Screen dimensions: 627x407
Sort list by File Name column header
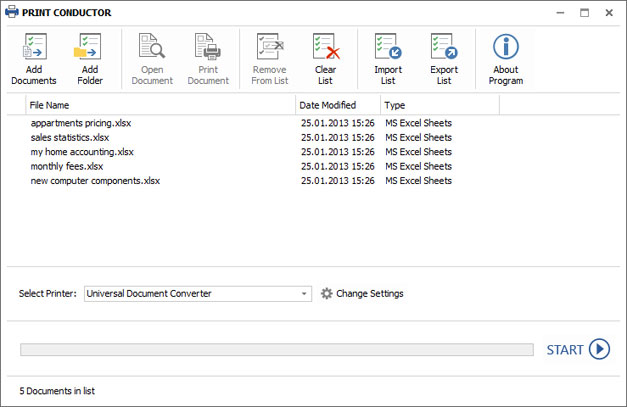click(161, 105)
